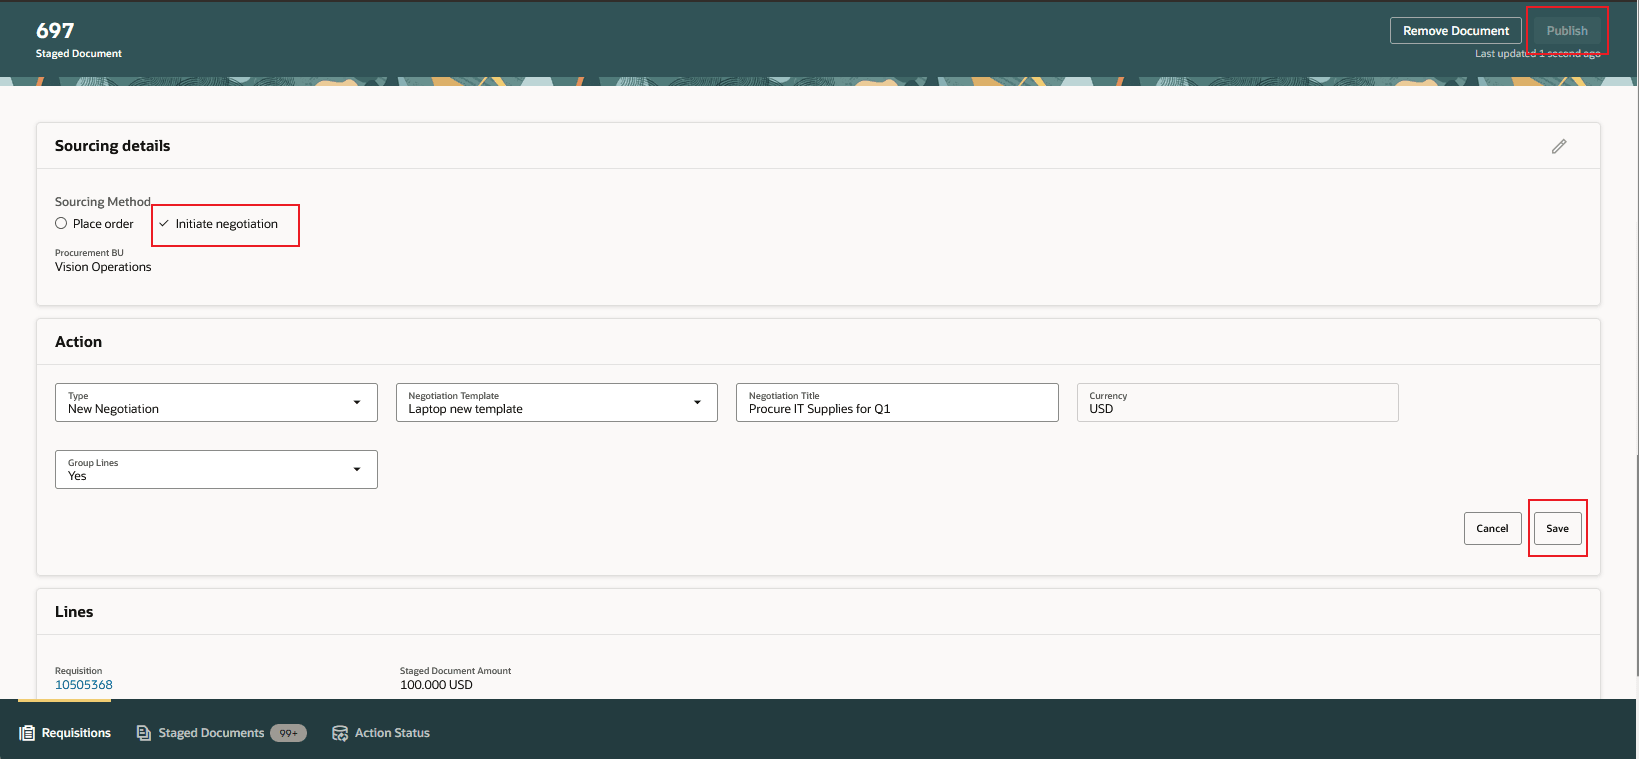
Task: Click the Staged Document subtitle under 697
Action: tap(79, 54)
